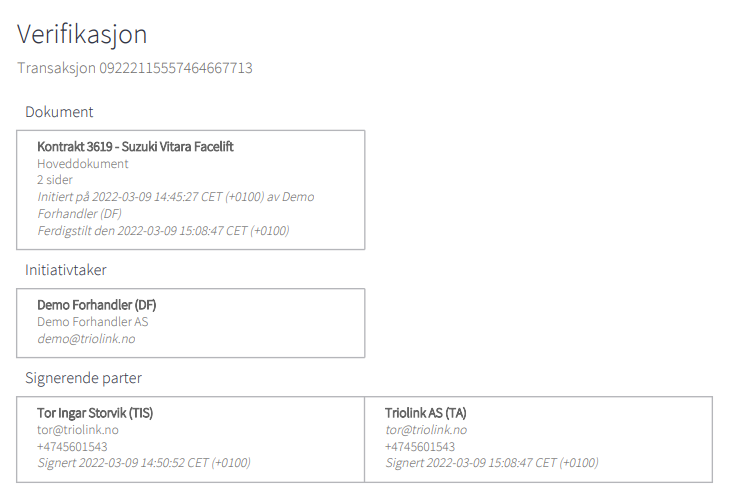The width and height of the screenshot is (741, 499).
Task: Click the Initiativtaker section heading
Action: click(66, 270)
